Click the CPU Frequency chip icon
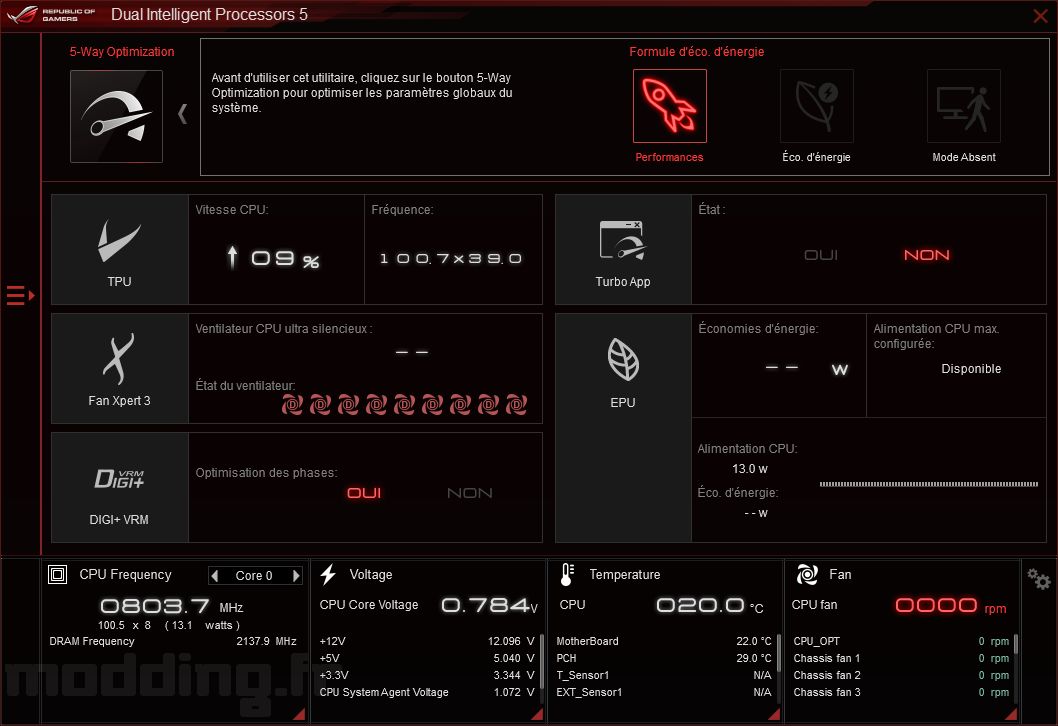Image resolution: width=1058 pixels, height=726 pixels. pyautogui.click(x=57, y=574)
